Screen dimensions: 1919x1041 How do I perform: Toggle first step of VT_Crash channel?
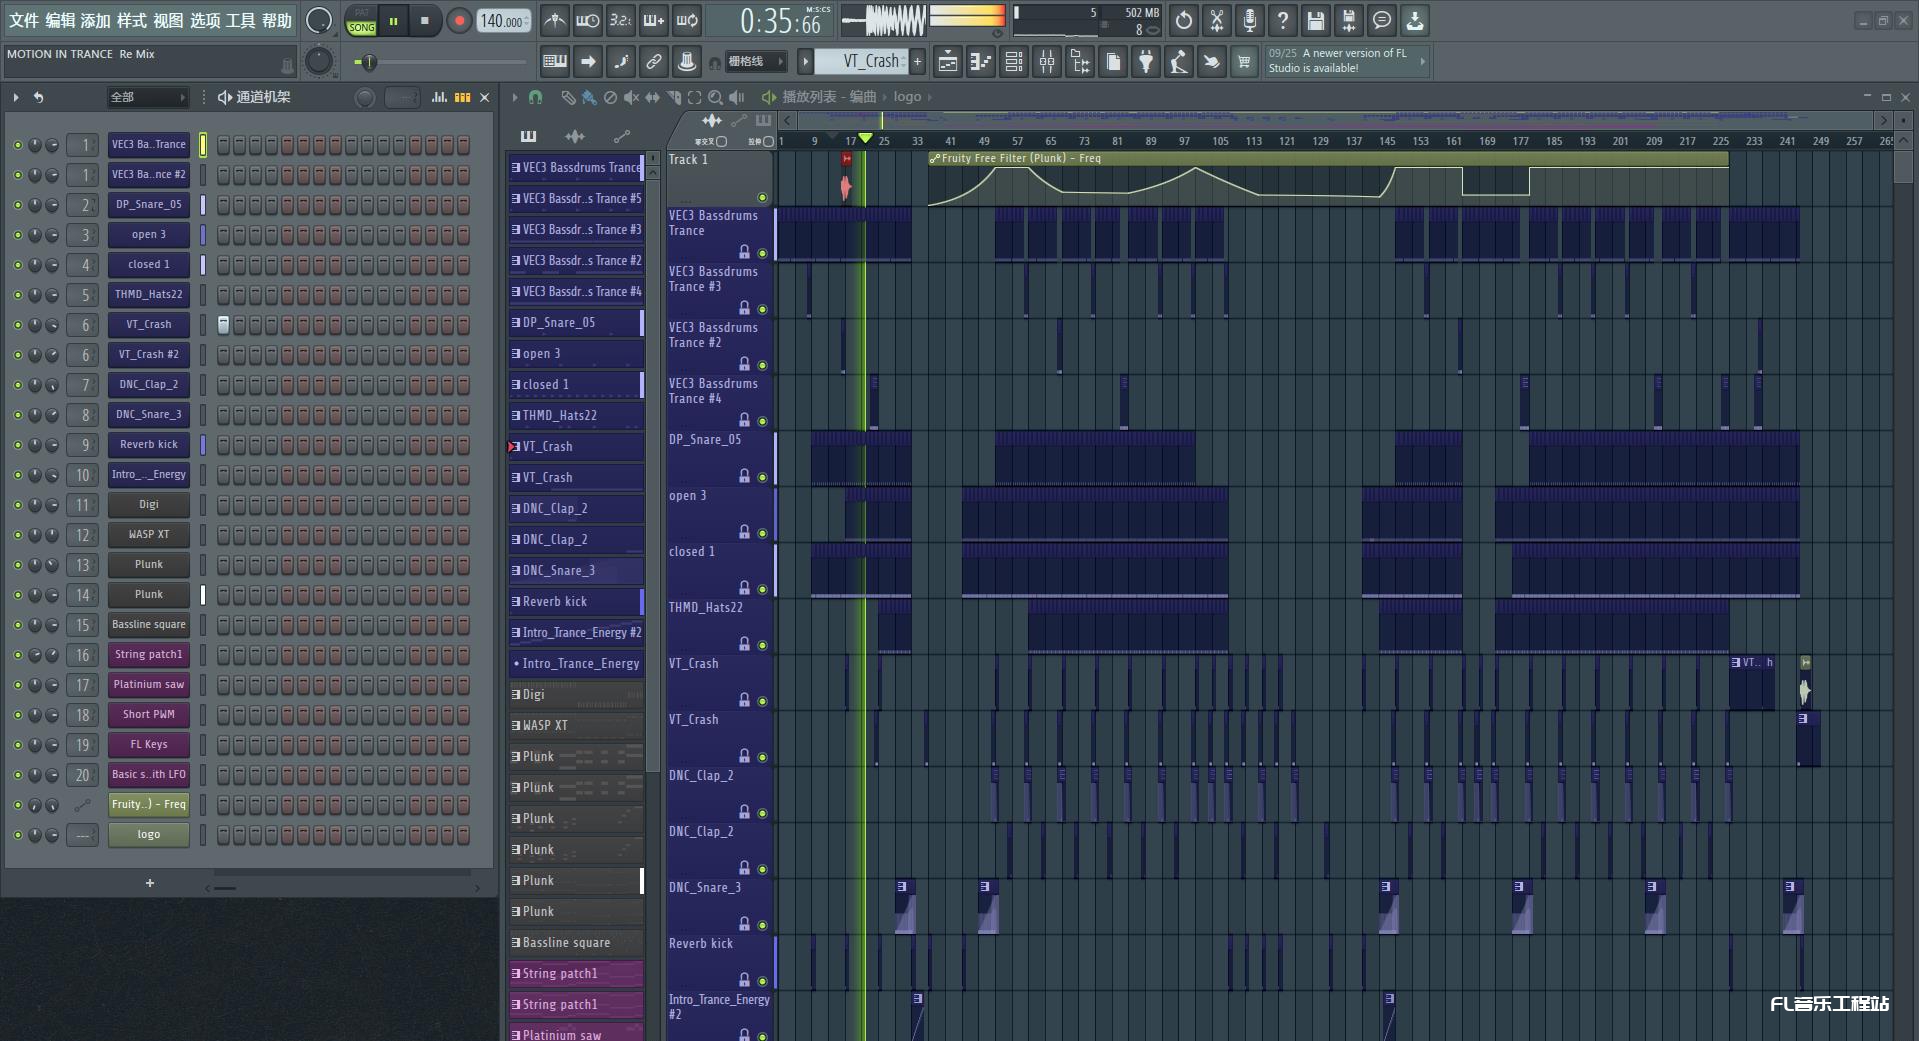point(223,325)
